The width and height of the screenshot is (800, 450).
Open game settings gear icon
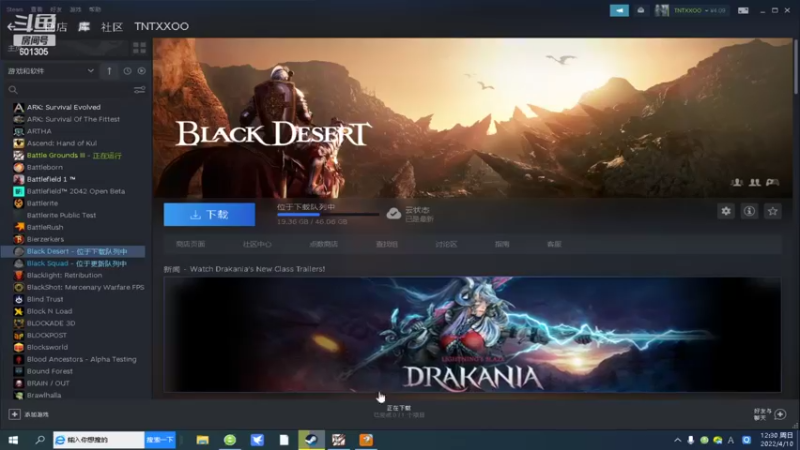(x=726, y=211)
